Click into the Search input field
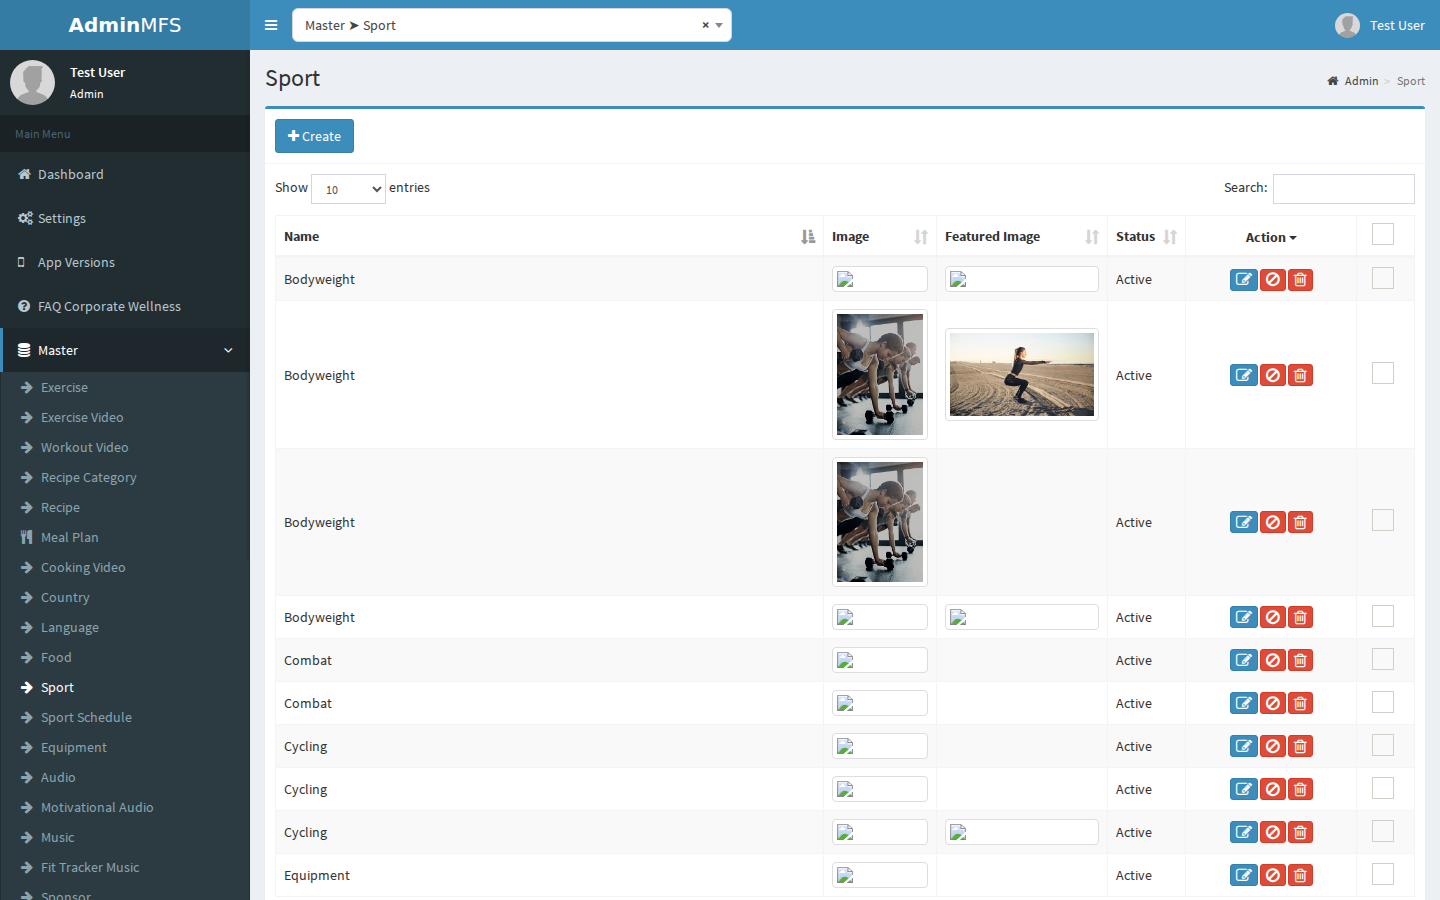This screenshot has width=1440, height=900. coord(1343,189)
